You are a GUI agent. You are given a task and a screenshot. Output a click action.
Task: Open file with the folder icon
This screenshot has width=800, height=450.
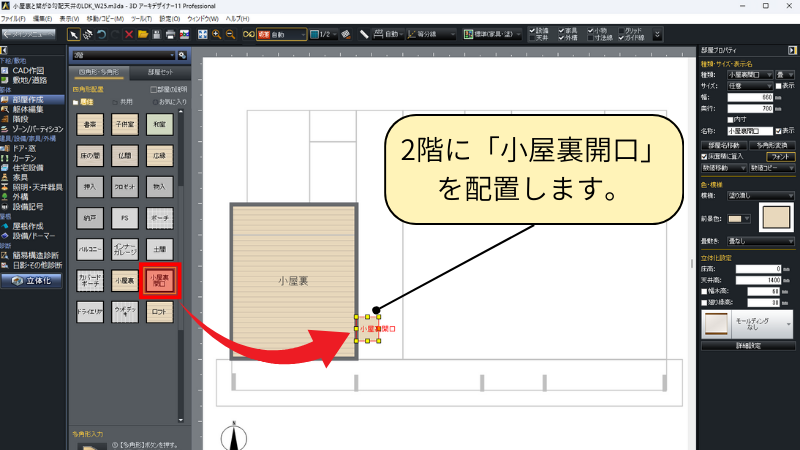pyautogui.click(x=140, y=35)
